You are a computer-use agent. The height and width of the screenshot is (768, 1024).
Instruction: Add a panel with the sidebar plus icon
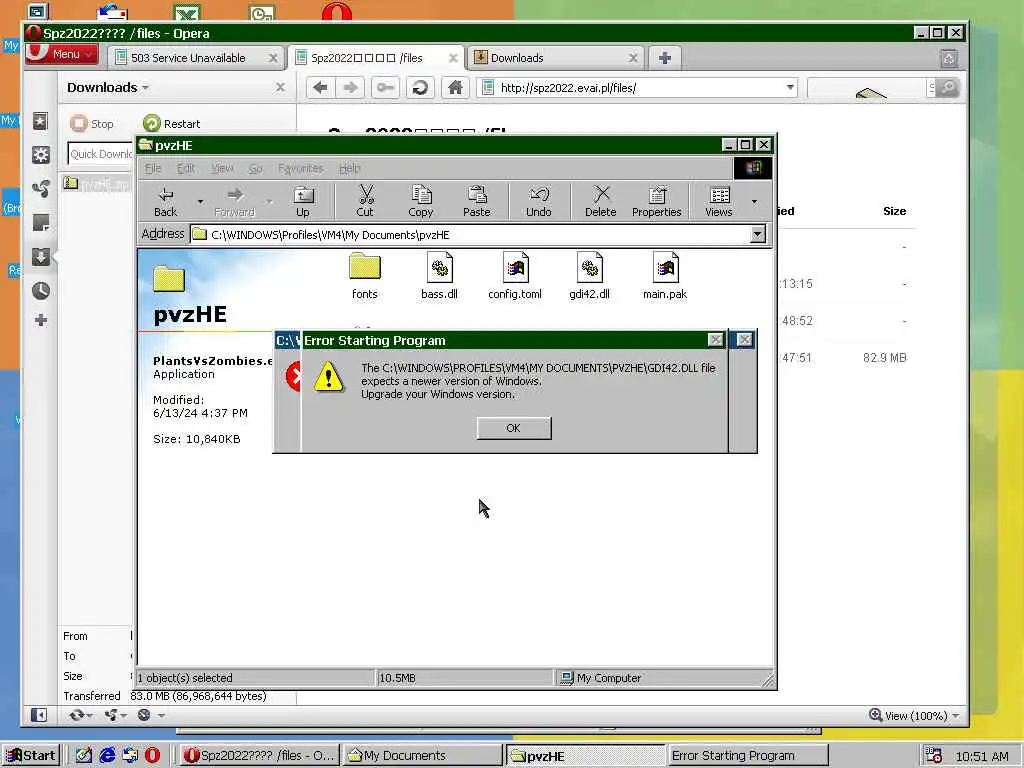pyautogui.click(x=40, y=320)
